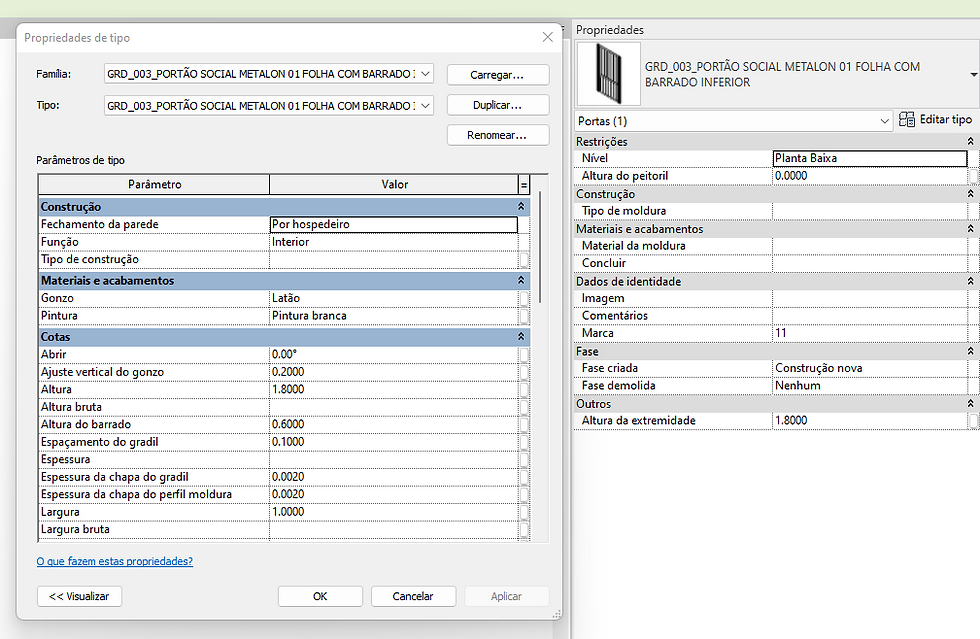
Task: Collapse the Outros section
Action: click(x=970, y=404)
